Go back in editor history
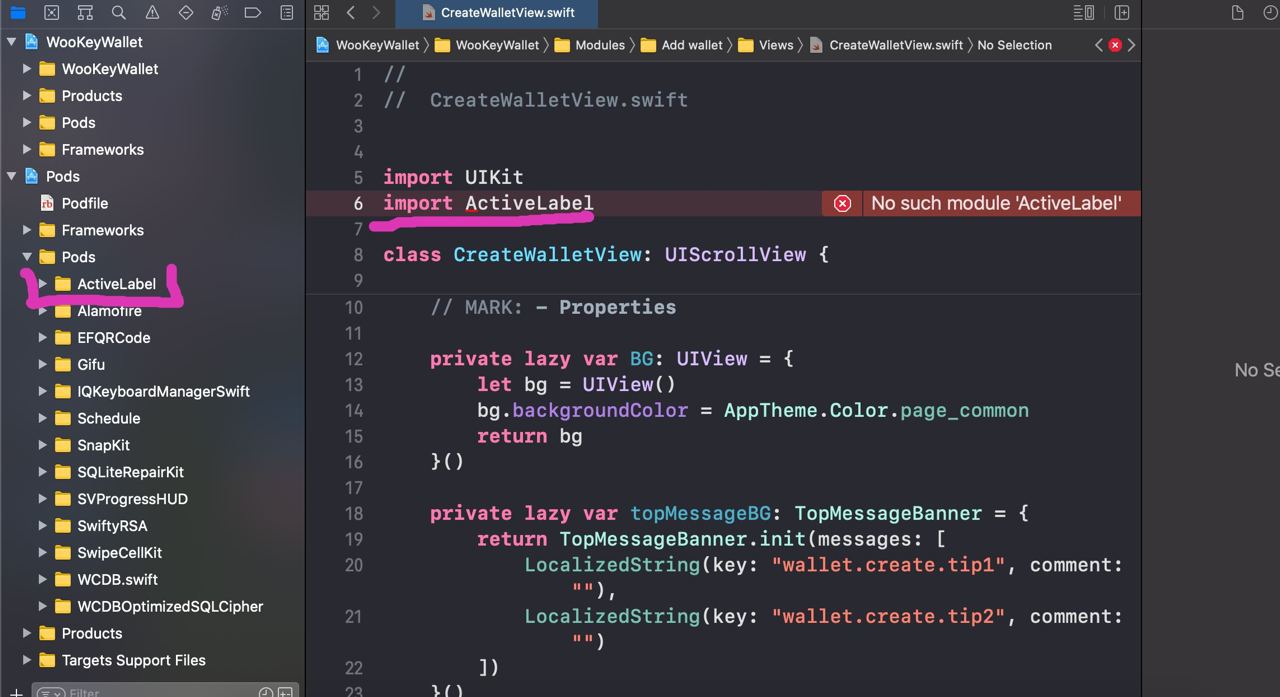 (351, 13)
